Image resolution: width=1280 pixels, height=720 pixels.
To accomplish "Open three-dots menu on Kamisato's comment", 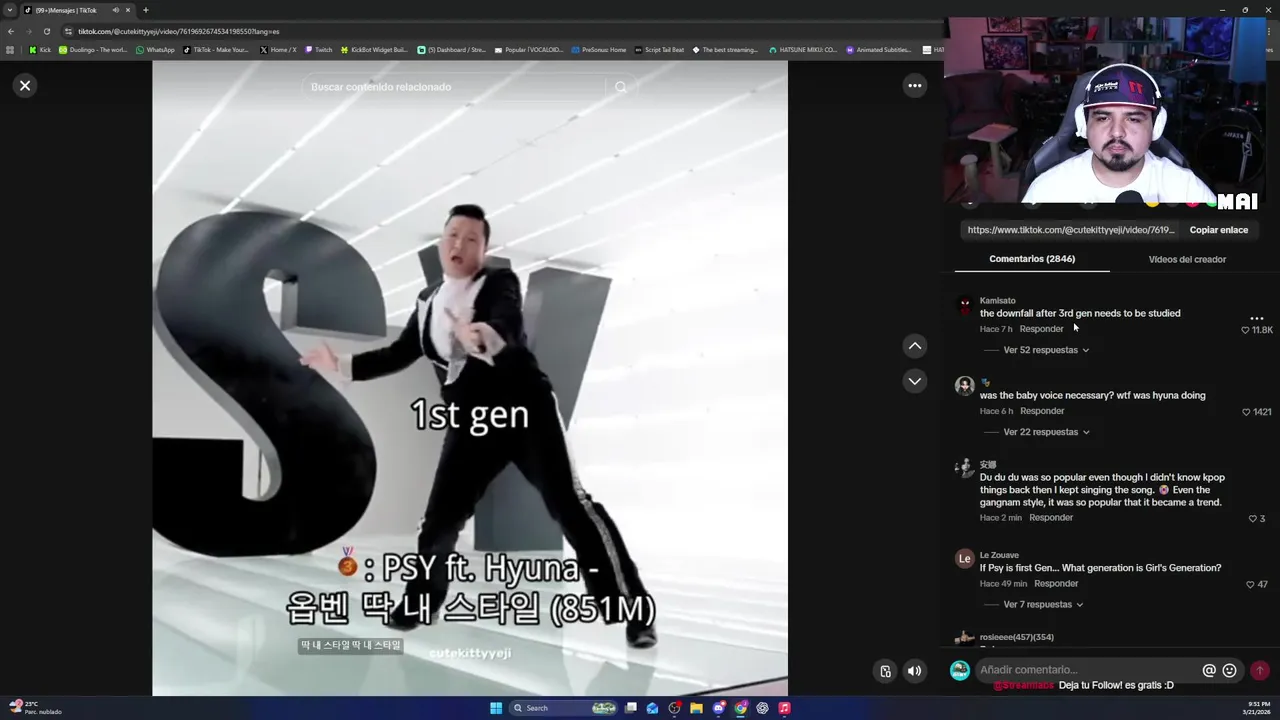I will pos(1257,318).
